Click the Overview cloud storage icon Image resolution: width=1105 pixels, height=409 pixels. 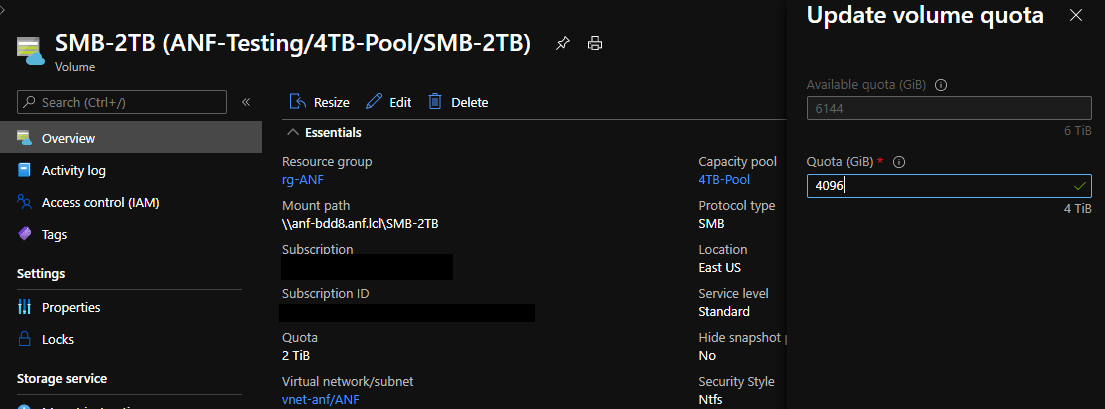click(x=25, y=138)
